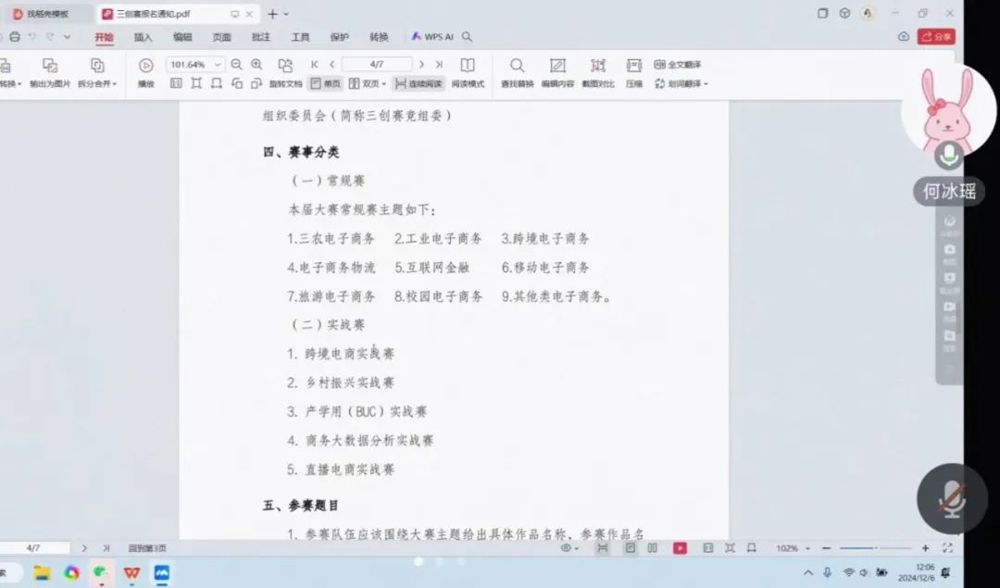Toggle the microphone mute button
The width and height of the screenshot is (1000, 588).
point(951,499)
